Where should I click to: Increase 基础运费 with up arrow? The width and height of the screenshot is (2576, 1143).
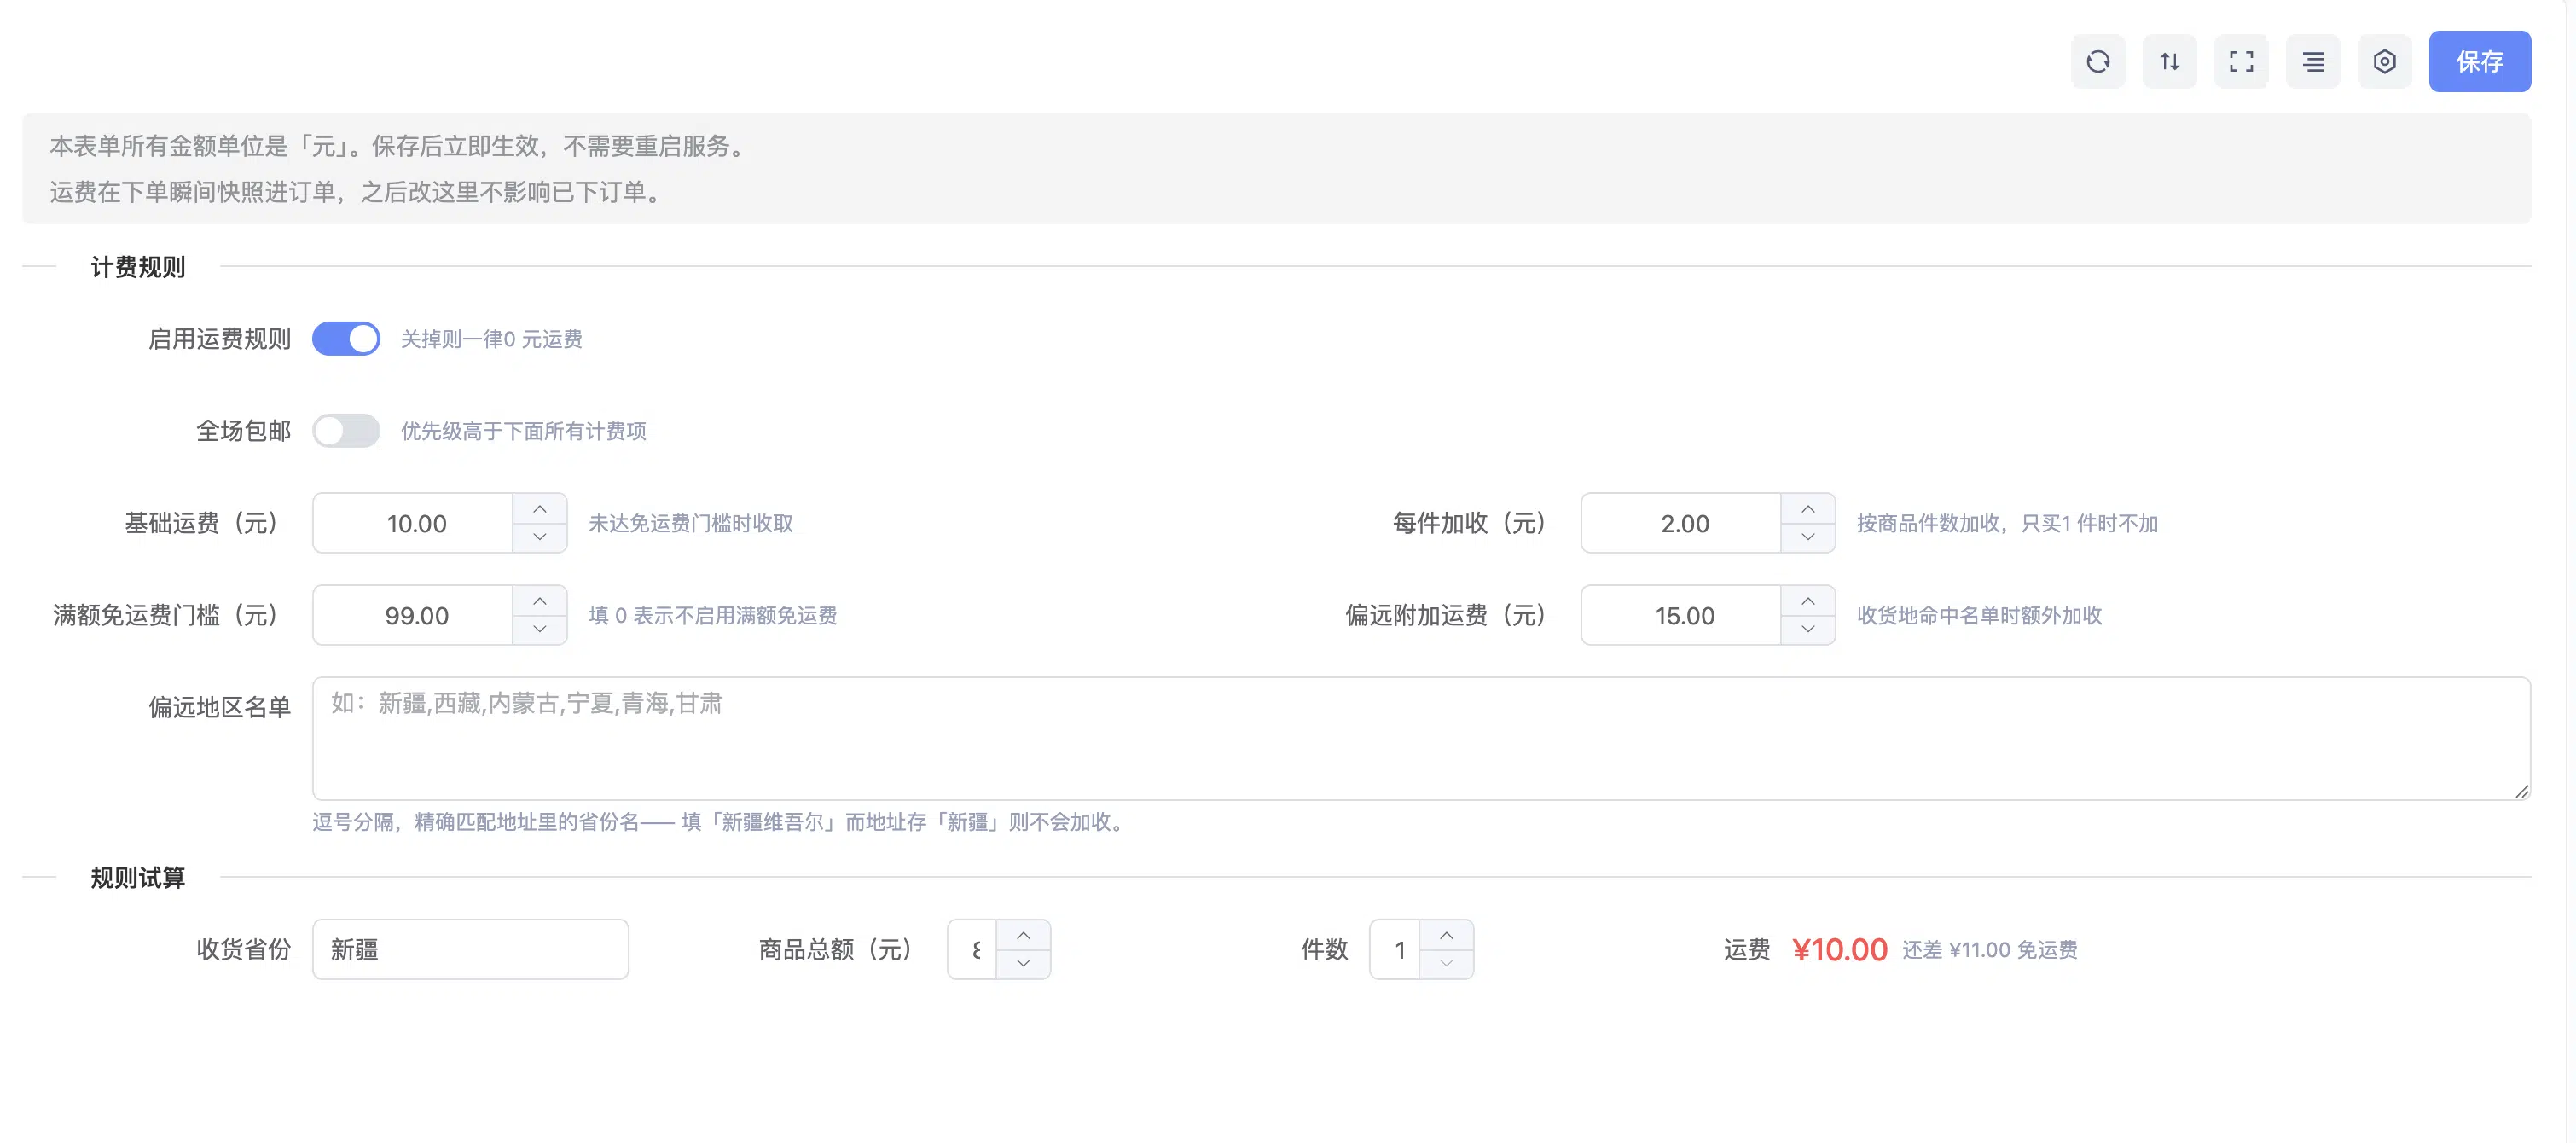click(x=540, y=509)
